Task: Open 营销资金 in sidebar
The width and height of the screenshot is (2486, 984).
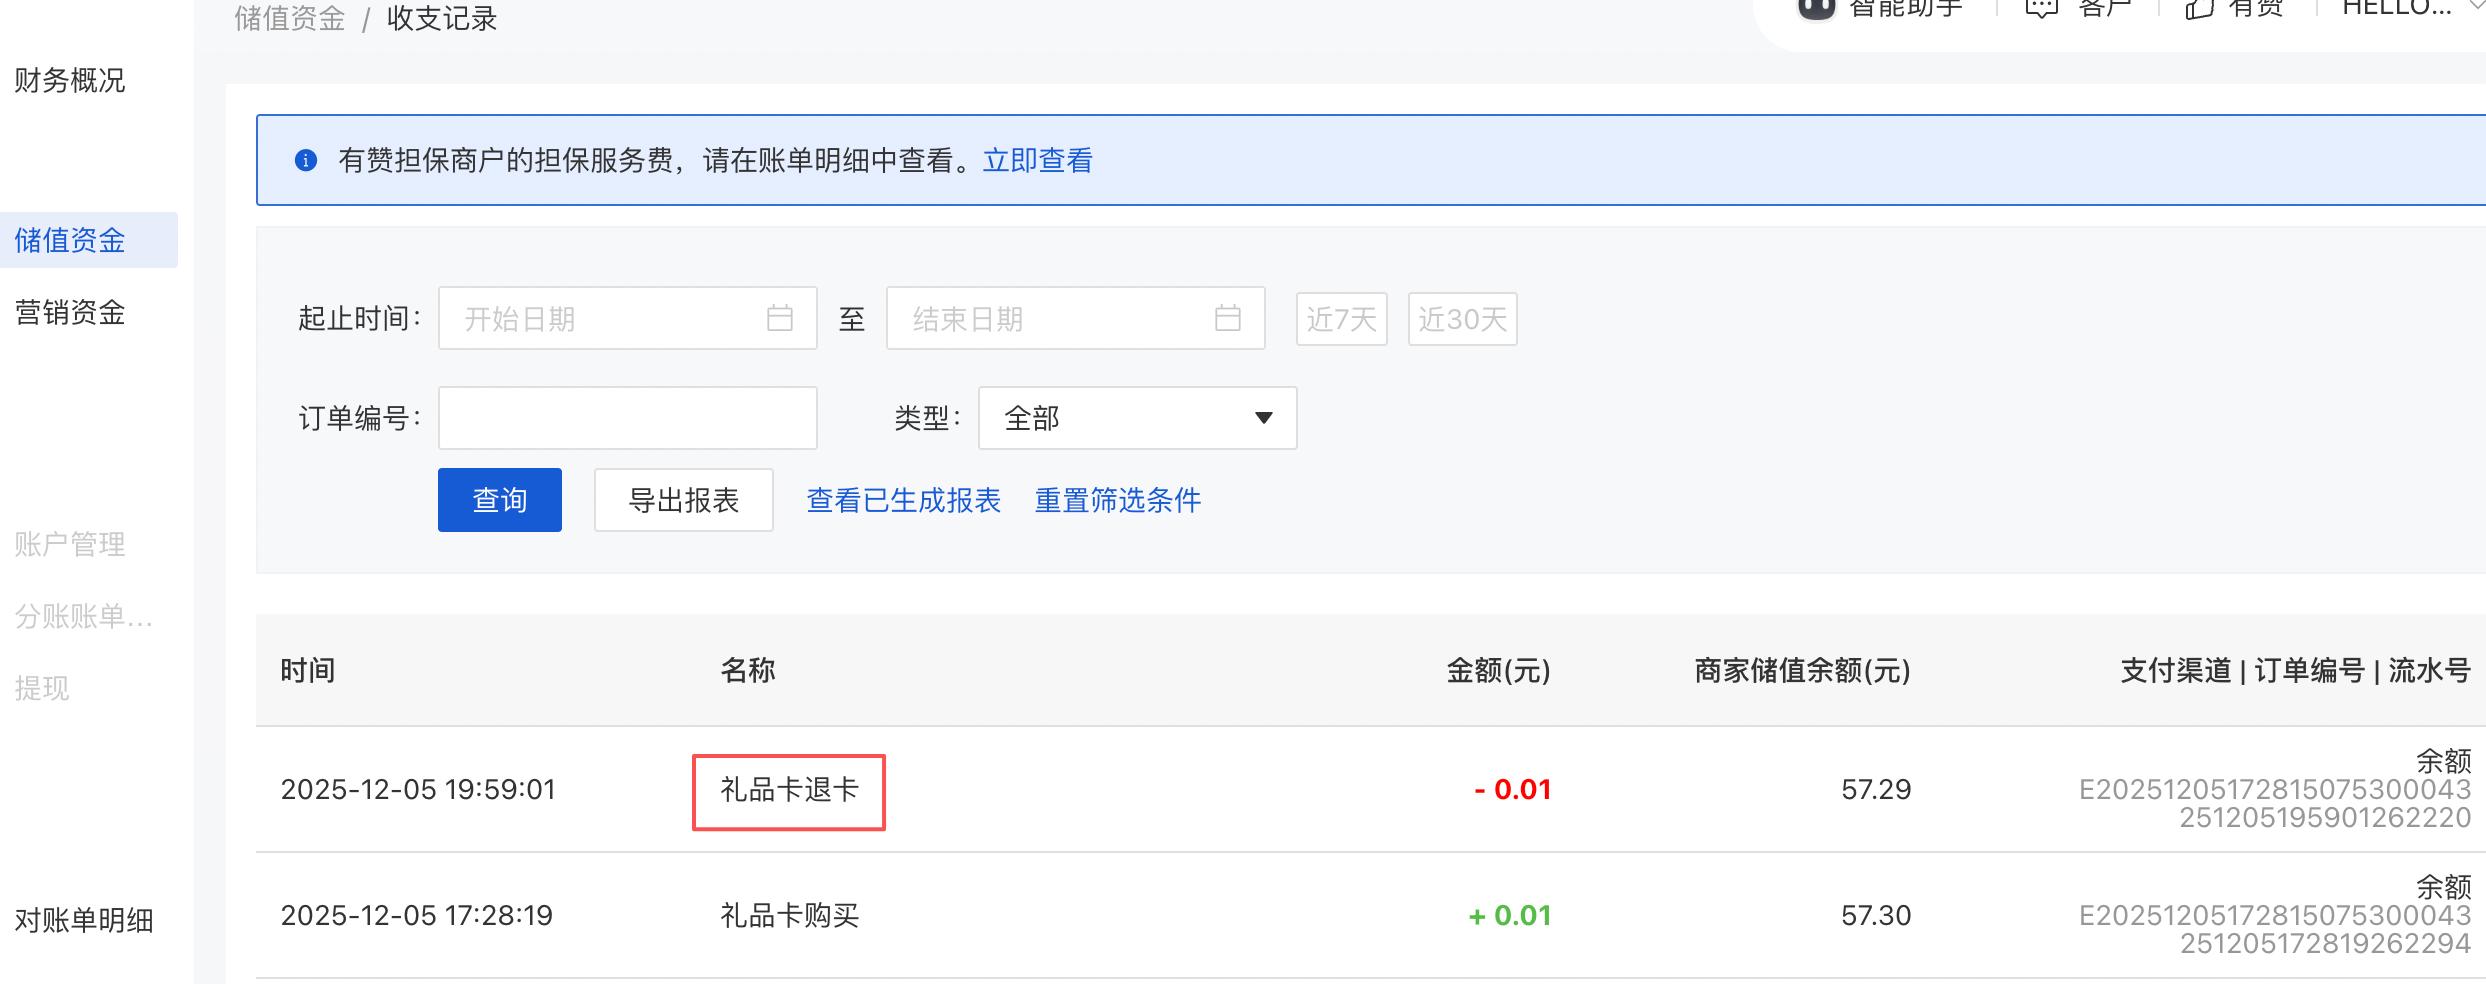Action: (70, 313)
